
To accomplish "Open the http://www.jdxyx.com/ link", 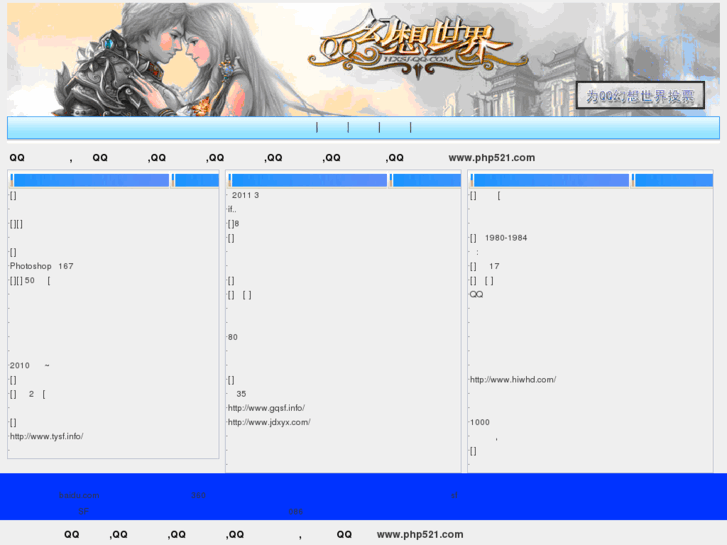I will tap(269, 423).
